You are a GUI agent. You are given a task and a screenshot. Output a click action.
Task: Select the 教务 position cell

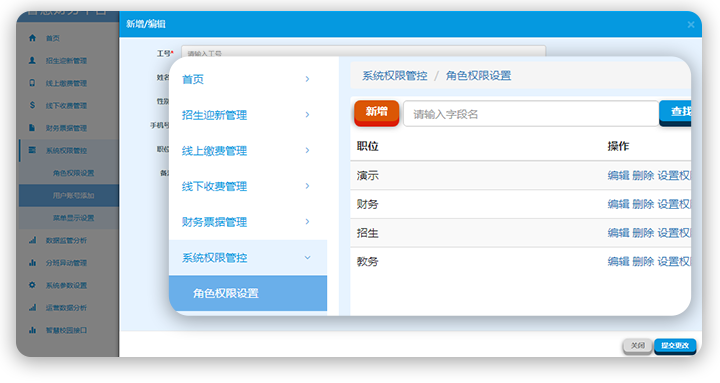pos(367,262)
